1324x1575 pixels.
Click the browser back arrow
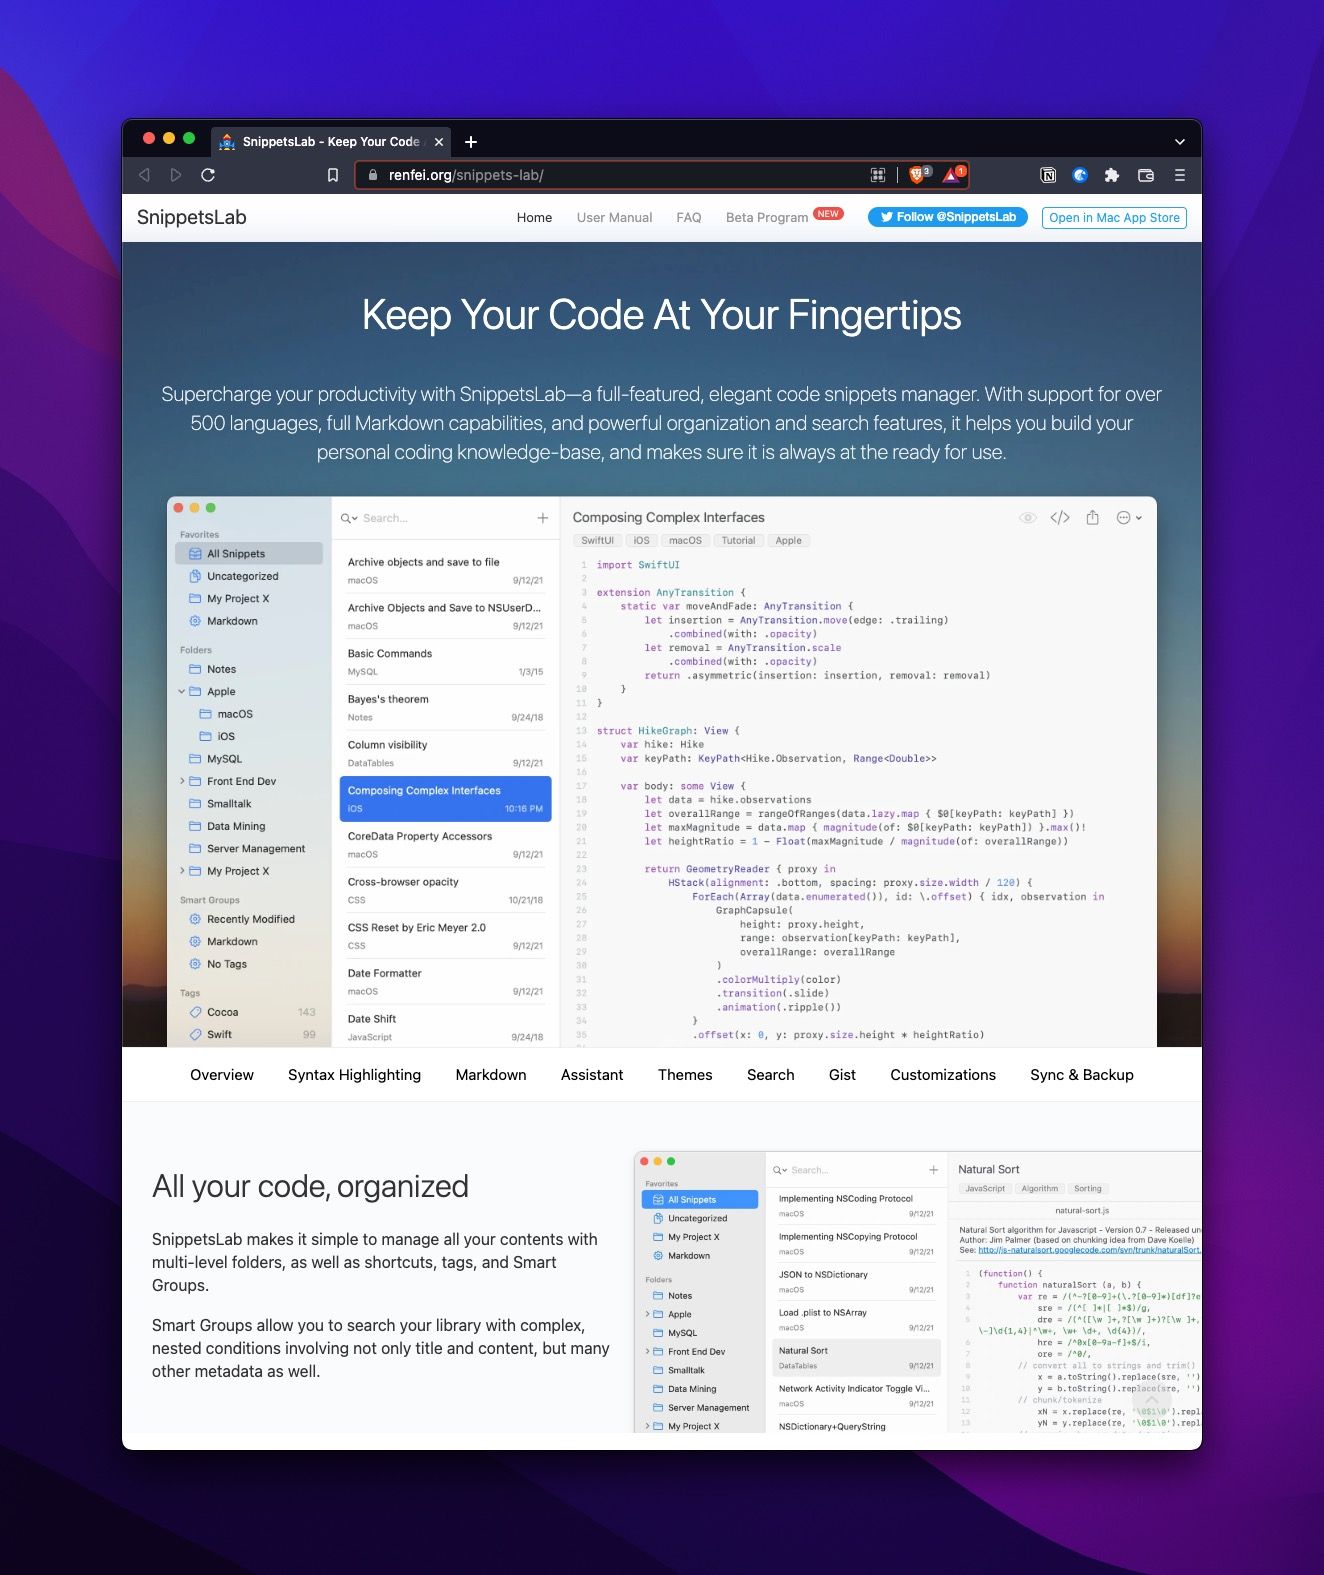(144, 175)
